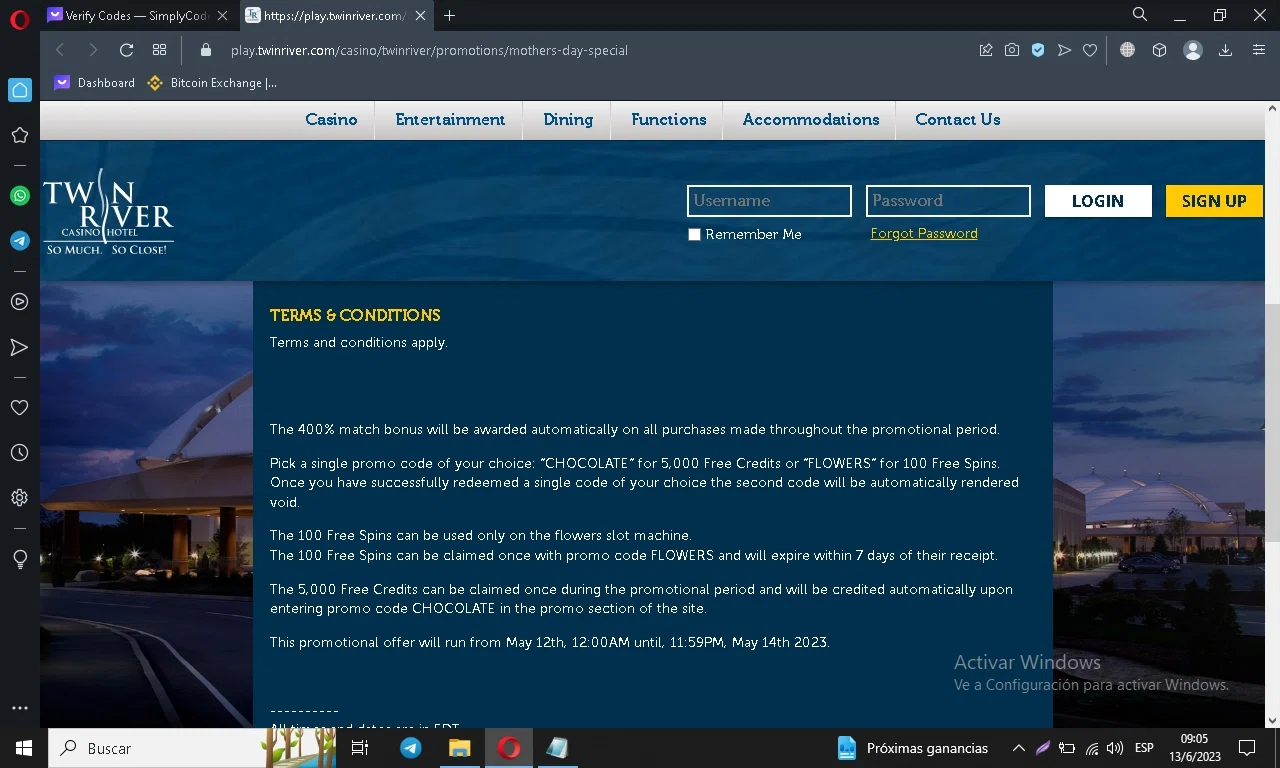The height and width of the screenshot is (768, 1280).
Task: Open the volume speaker tray icon
Action: (1115, 748)
